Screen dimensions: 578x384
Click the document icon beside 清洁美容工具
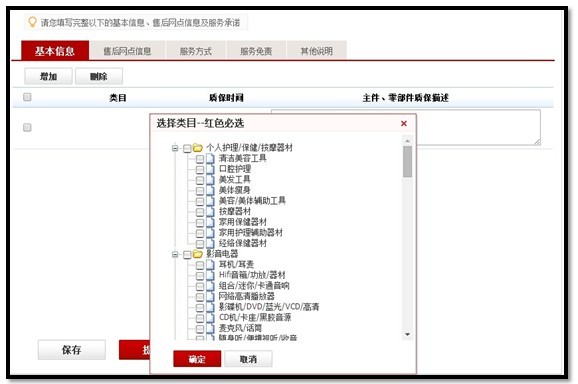[210, 158]
